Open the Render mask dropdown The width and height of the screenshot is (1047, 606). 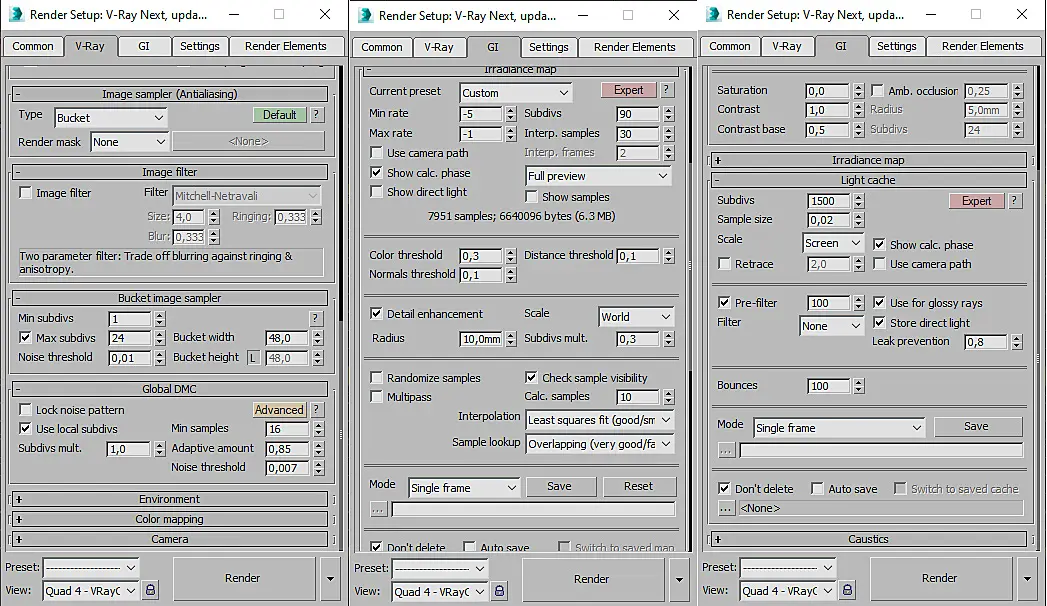(129, 141)
